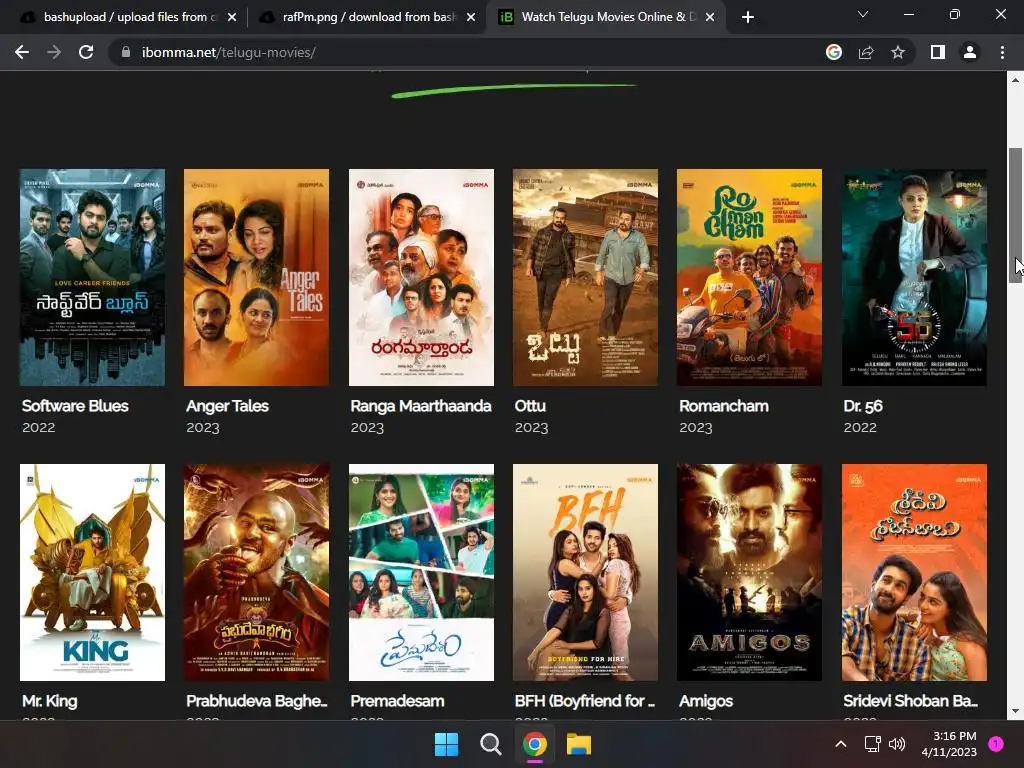Close the rafPm.png tab
This screenshot has width=1024, height=768.
pos(471,17)
